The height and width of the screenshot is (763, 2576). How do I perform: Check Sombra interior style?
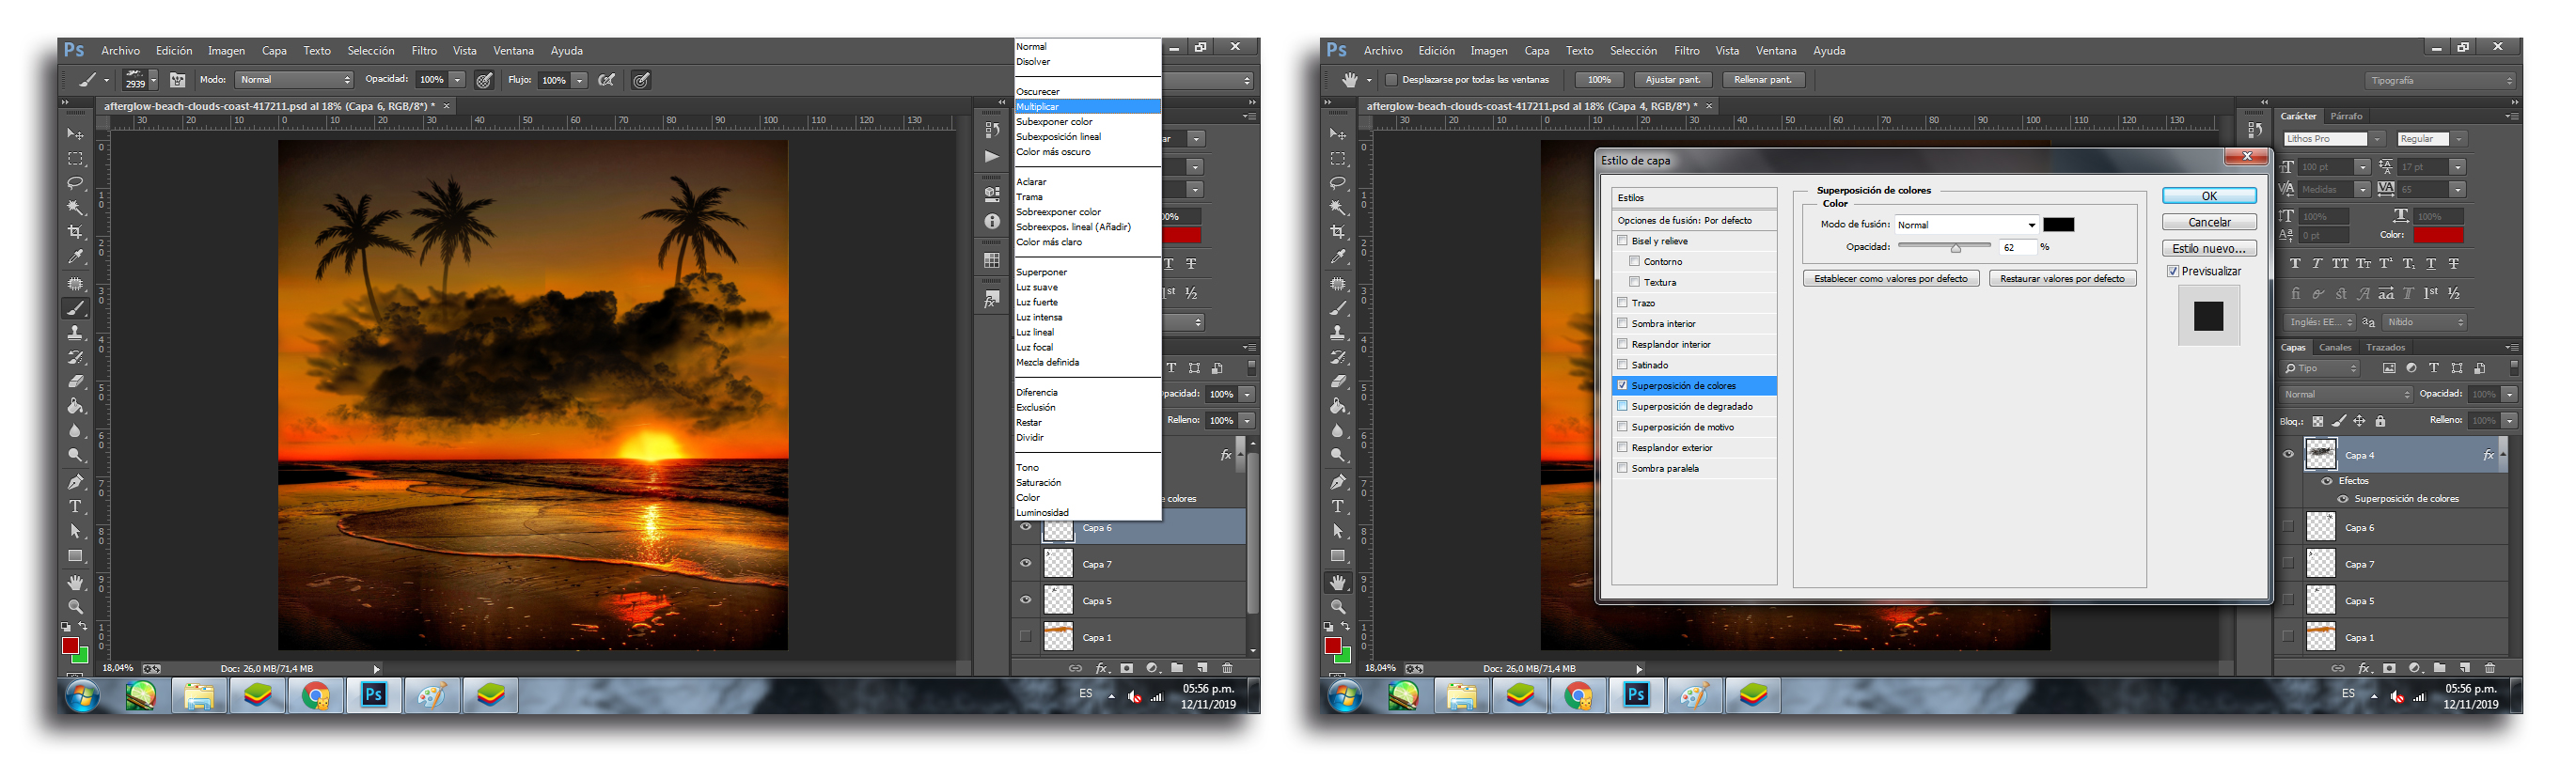(x=1622, y=324)
